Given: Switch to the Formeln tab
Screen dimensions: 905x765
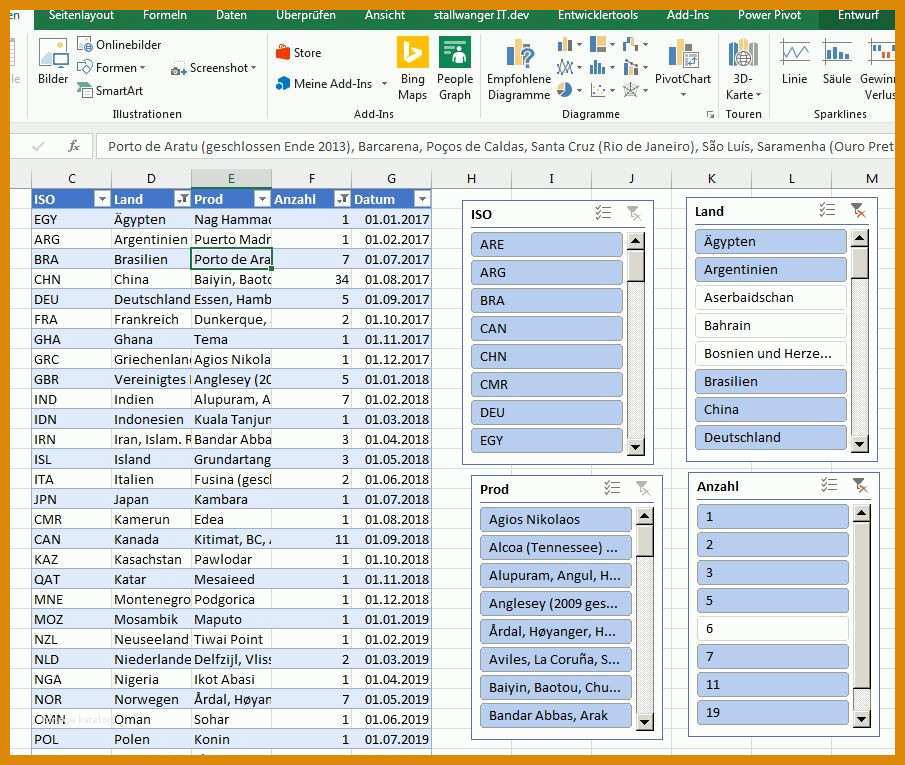Looking at the screenshot, I should point(164,15).
